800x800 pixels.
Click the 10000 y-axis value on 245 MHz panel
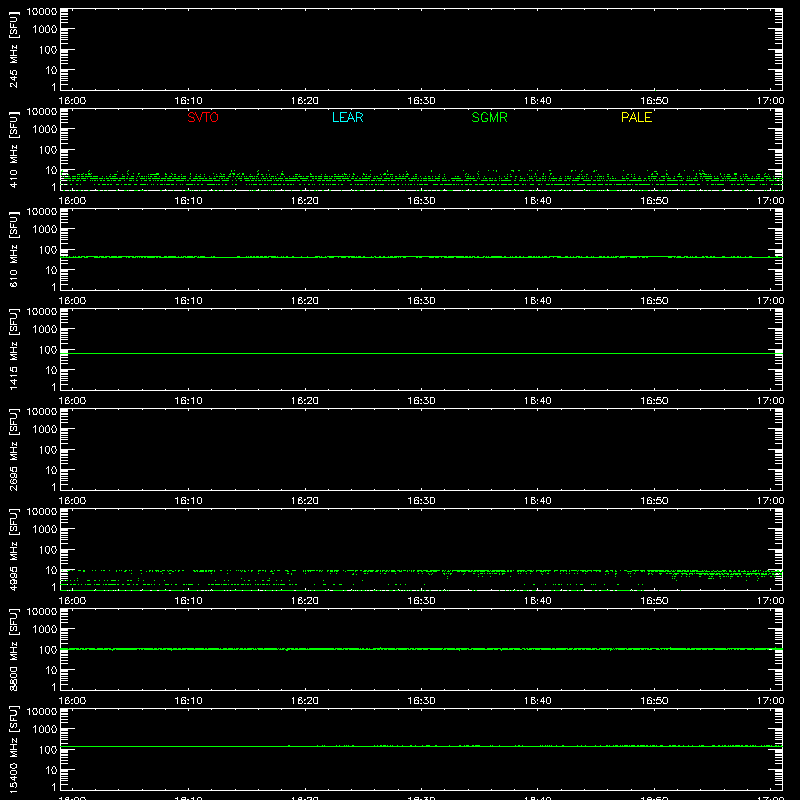coord(42,12)
